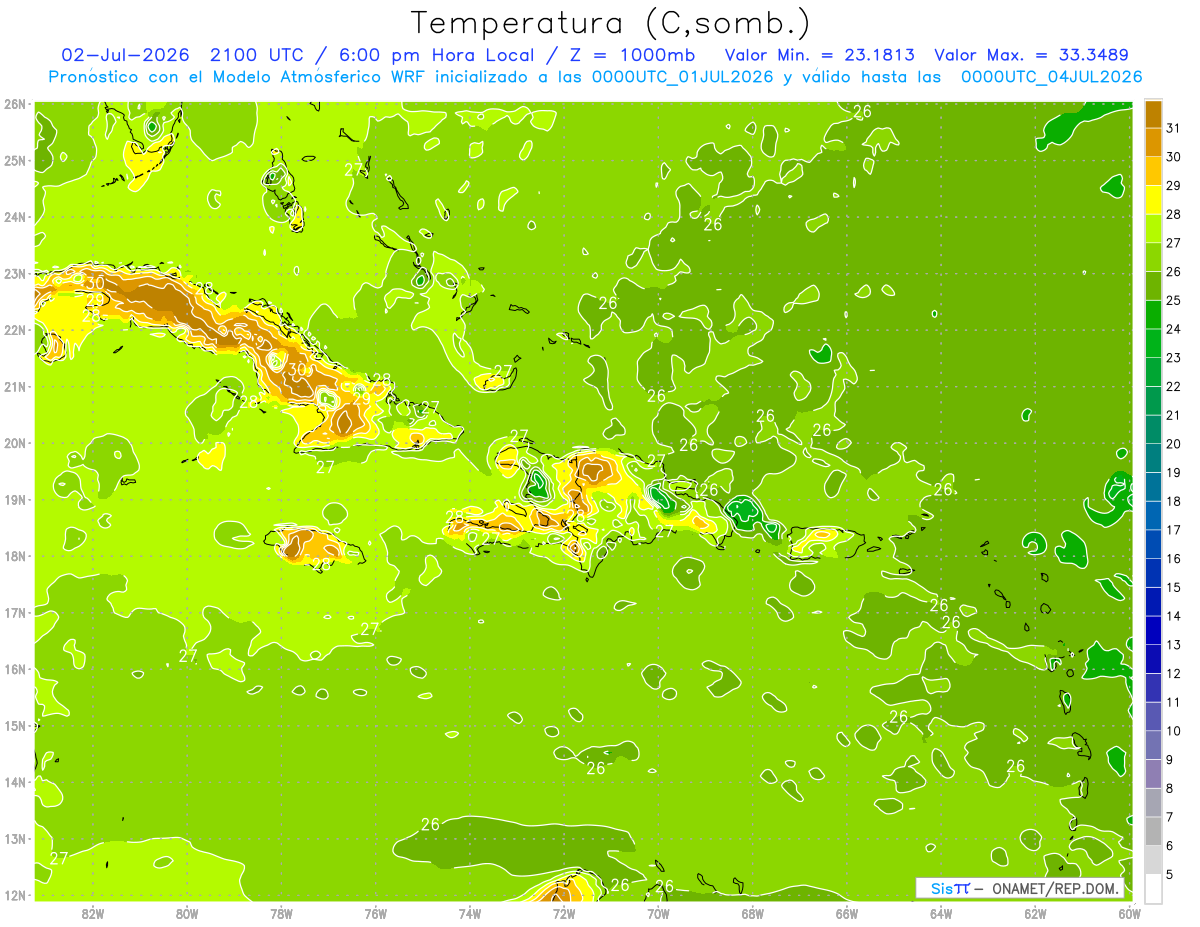
Task: Click the colorbar legend value "20"
Action: click(1173, 444)
